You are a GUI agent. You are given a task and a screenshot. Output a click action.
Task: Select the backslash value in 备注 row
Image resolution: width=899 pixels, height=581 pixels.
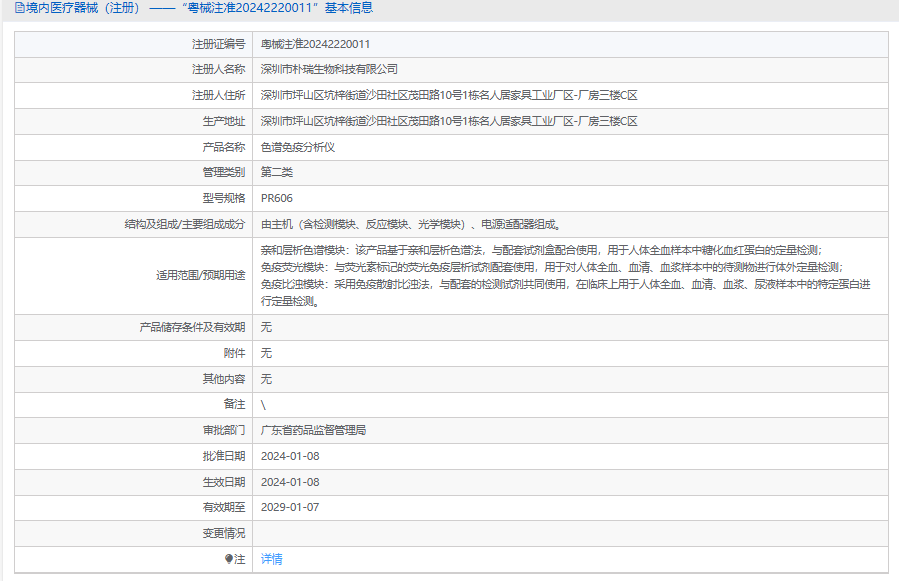tap(263, 405)
